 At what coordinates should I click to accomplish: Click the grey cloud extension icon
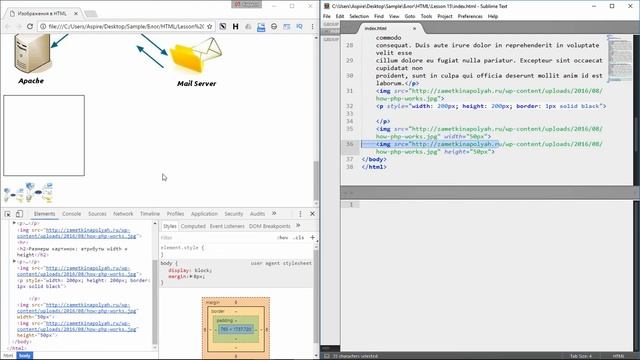[x=248, y=26]
